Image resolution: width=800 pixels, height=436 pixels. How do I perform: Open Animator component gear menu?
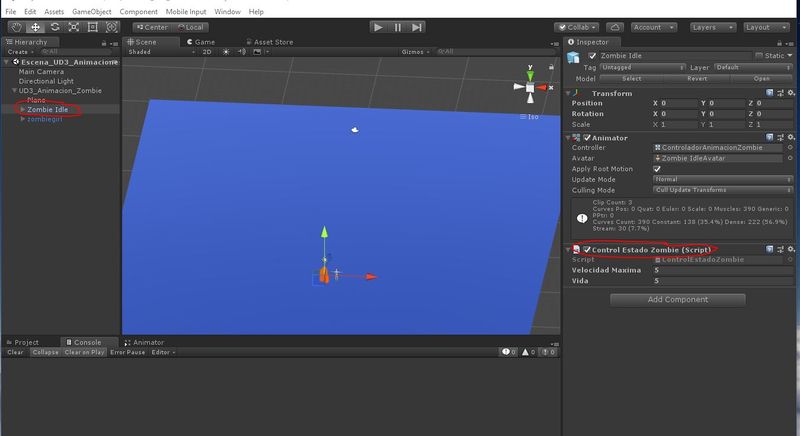pyautogui.click(x=791, y=137)
